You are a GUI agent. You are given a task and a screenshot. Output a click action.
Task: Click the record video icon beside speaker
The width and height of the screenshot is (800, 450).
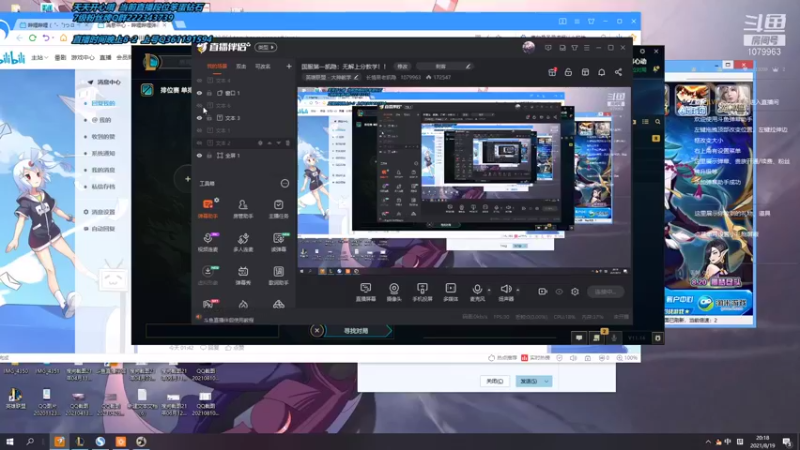click(x=542, y=292)
